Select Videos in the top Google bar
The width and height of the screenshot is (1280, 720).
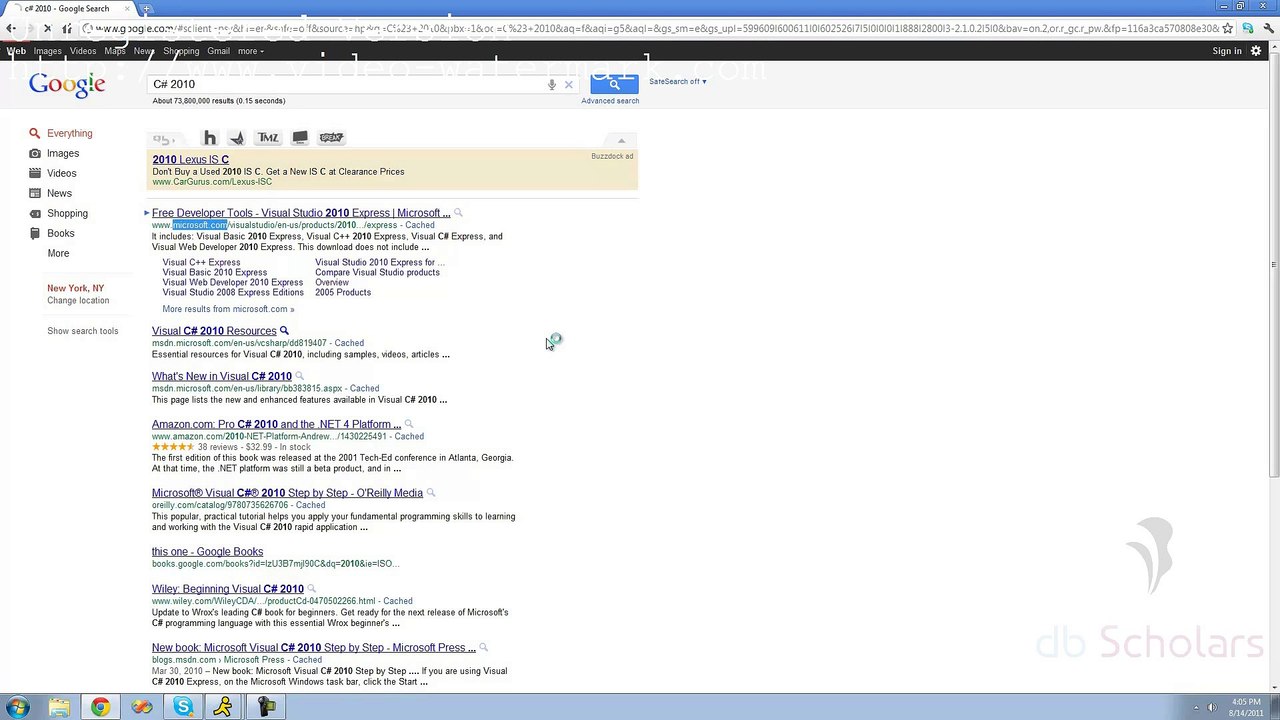coord(83,51)
